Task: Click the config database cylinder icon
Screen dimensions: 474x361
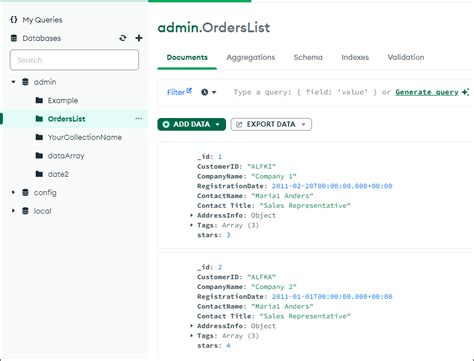Action: (x=25, y=192)
